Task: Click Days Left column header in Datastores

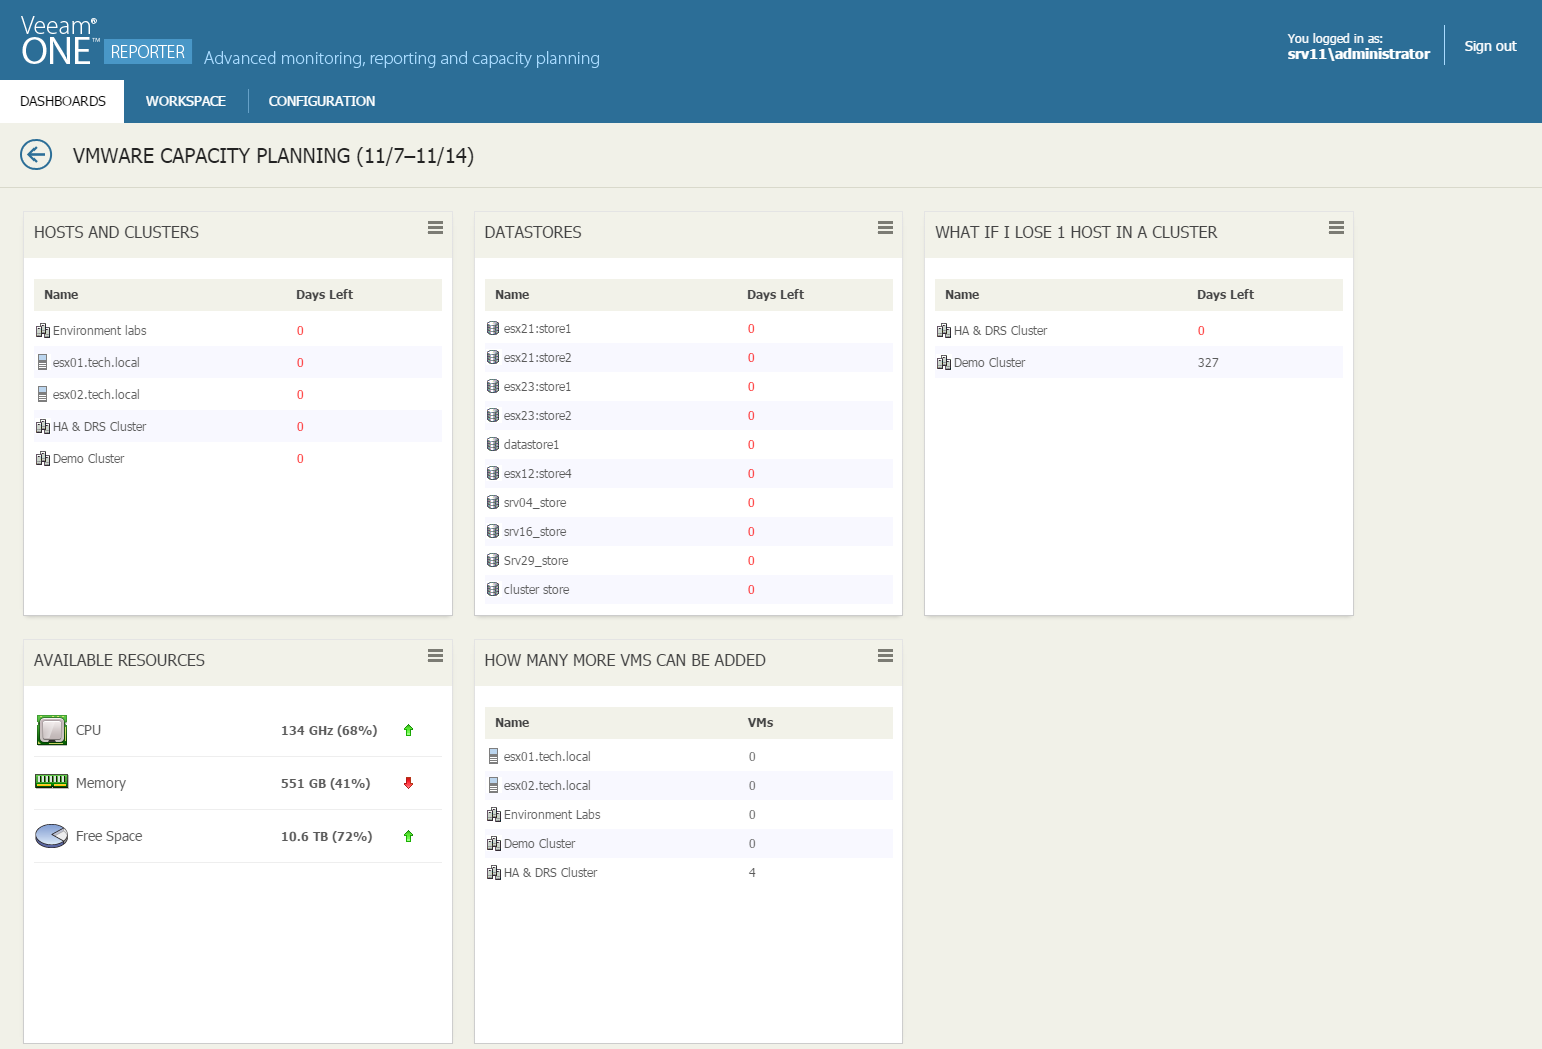Action: click(775, 294)
